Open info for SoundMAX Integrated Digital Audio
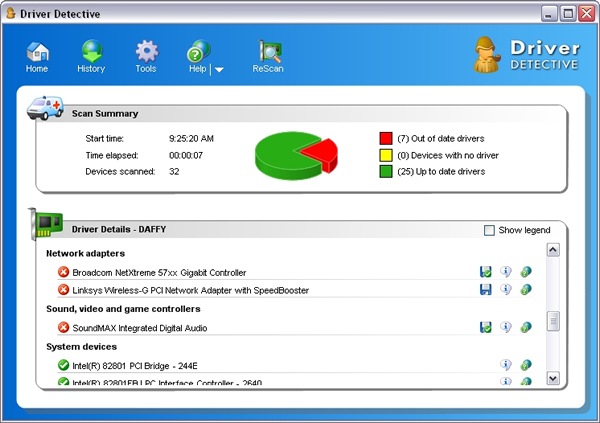600x423 pixels. (505, 327)
